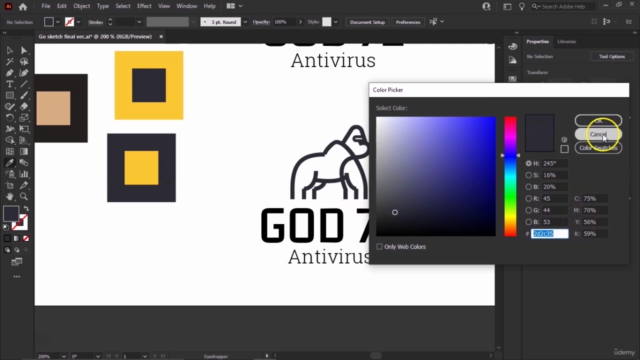Image resolution: width=640 pixels, height=360 pixels.
Task: Set fill to None in toolbar
Action: tap(26, 238)
